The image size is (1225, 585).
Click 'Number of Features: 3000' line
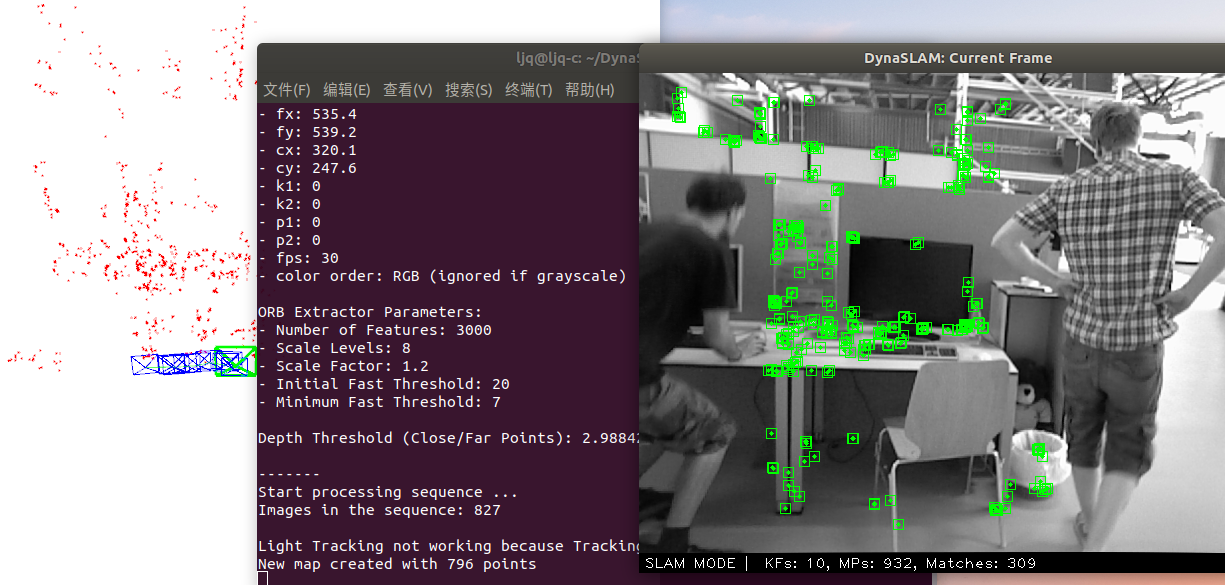375,330
